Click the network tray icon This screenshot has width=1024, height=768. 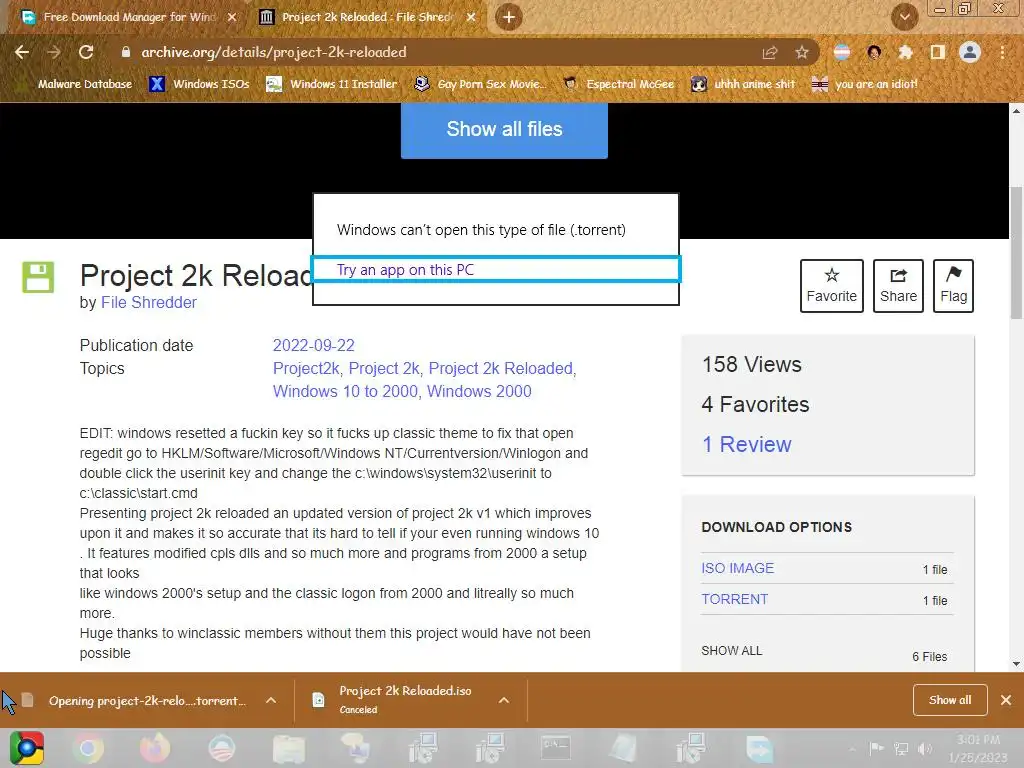[x=901, y=749]
